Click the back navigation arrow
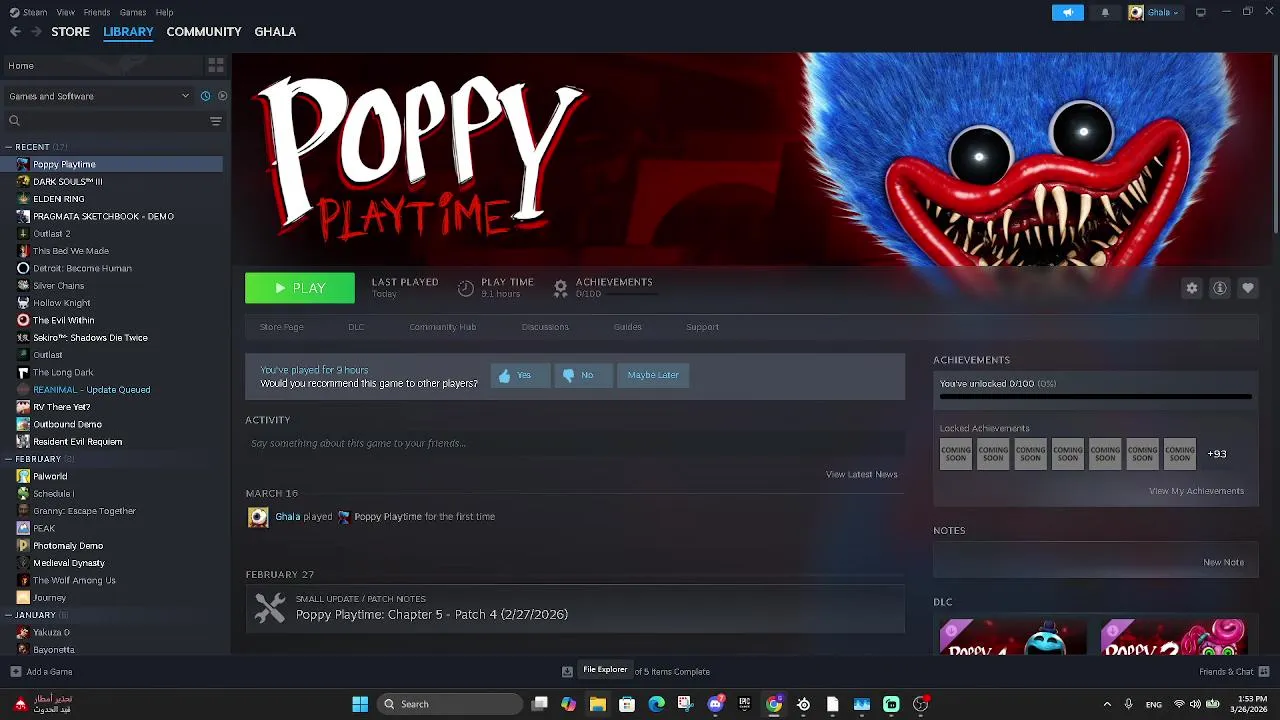The height and width of the screenshot is (720, 1280). click(x=15, y=32)
